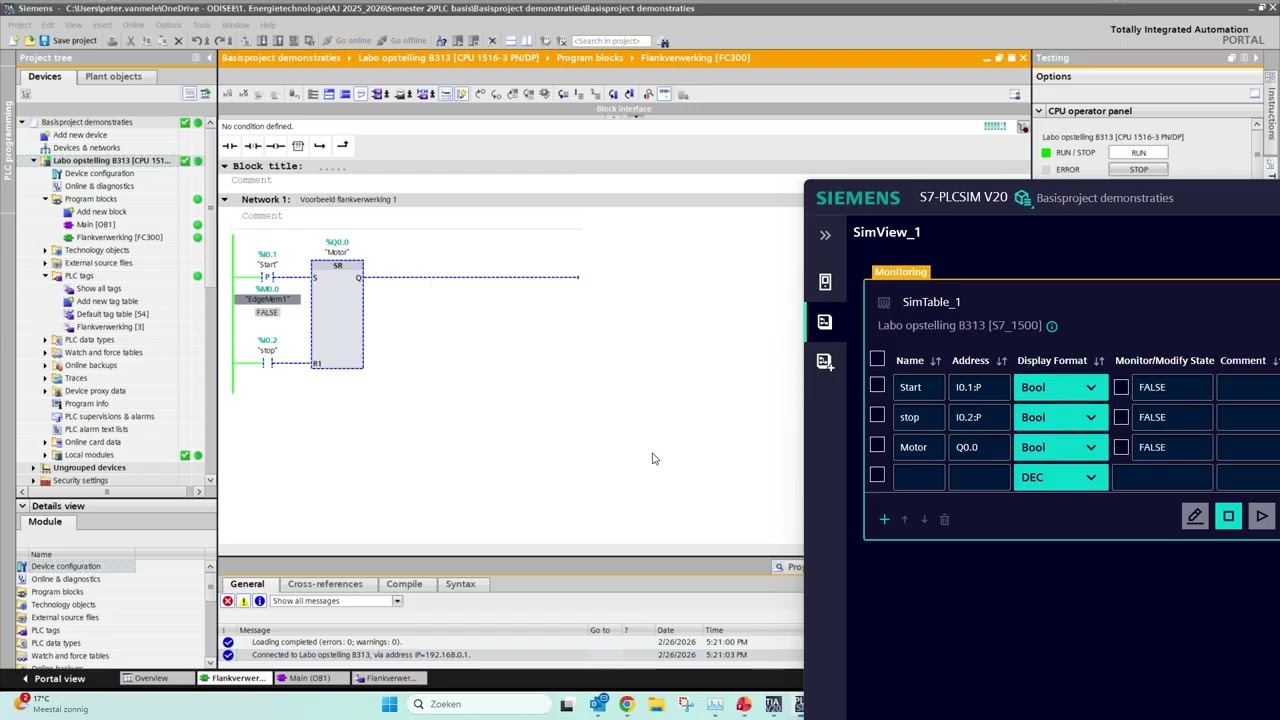Open the Online menu
The height and width of the screenshot is (720, 1280).
point(133,25)
